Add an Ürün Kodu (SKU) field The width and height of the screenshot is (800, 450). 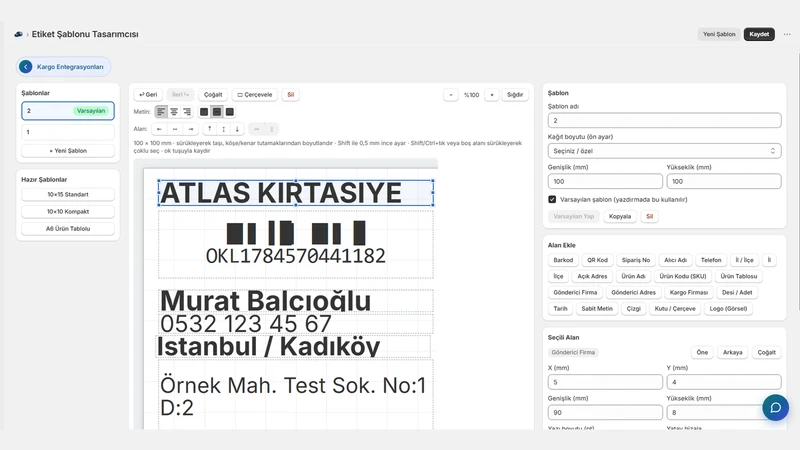(683, 277)
